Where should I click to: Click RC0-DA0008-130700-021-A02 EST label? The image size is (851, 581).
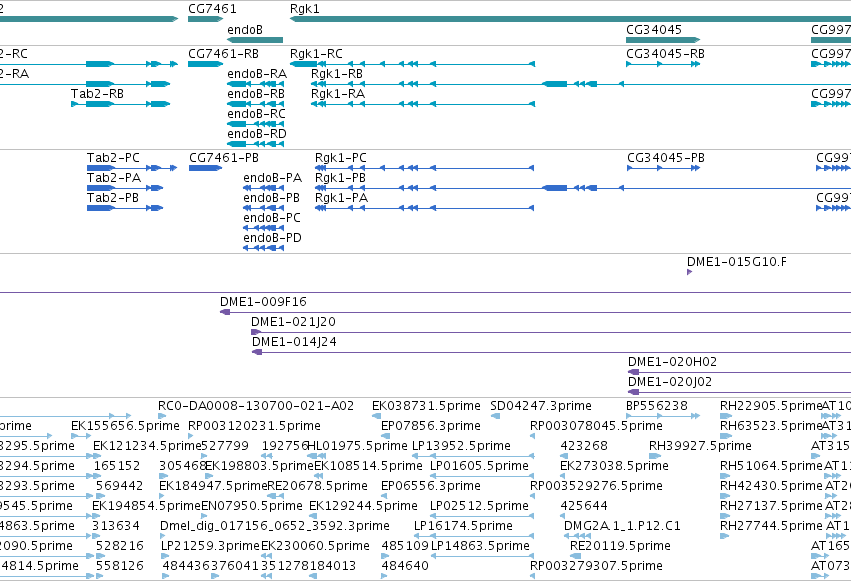[256, 406]
